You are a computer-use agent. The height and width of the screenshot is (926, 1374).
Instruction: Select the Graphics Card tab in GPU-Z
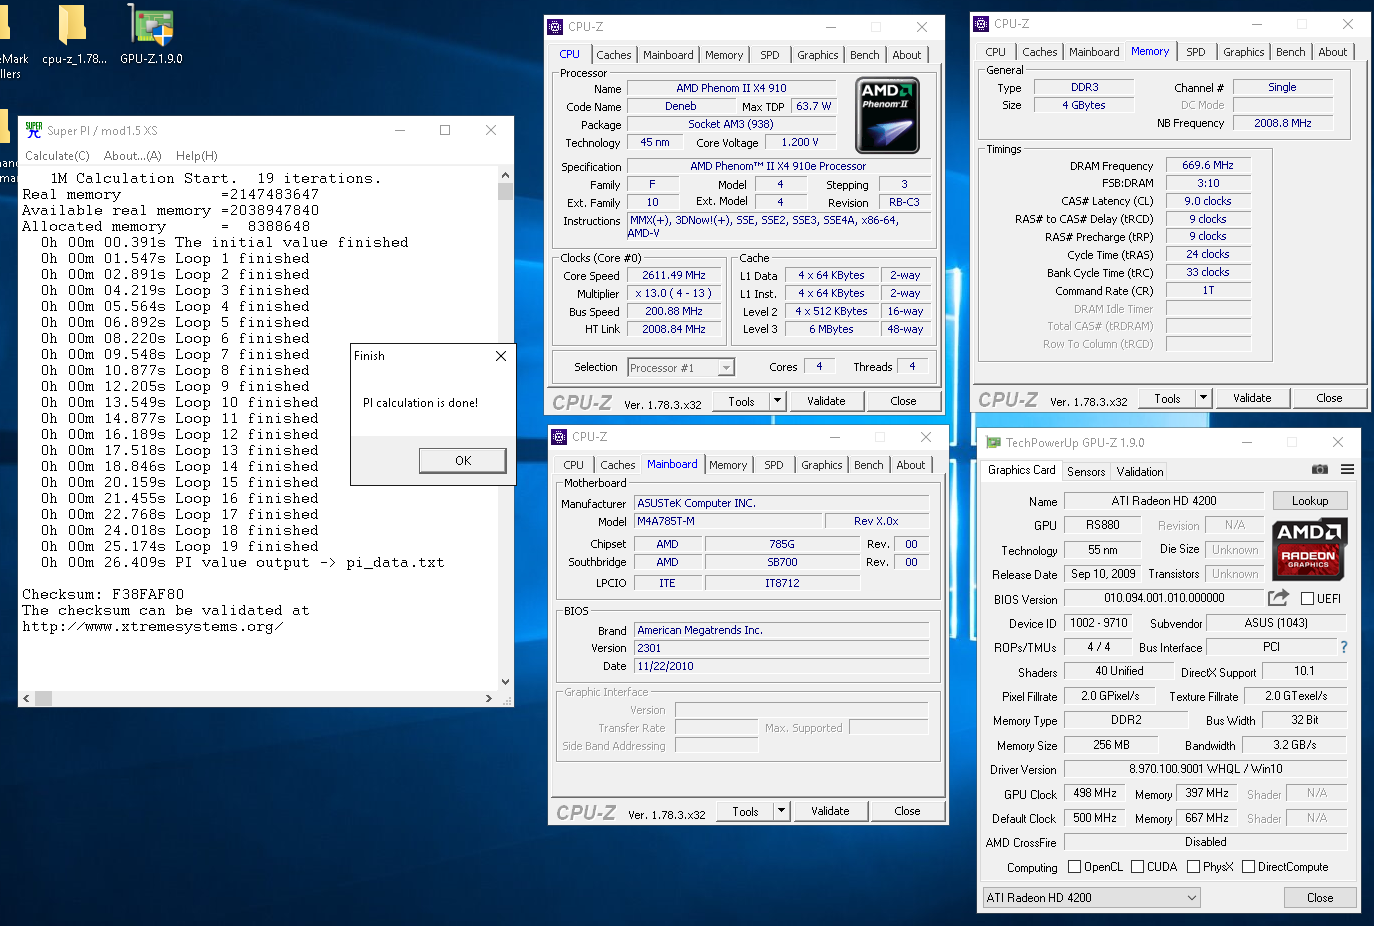pyautogui.click(x=1021, y=470)
